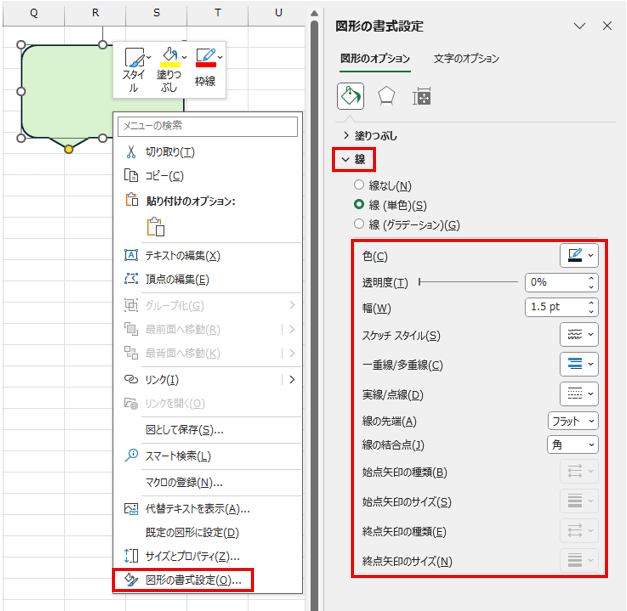The width and height of the screenshot is (627, 611).
Task: Choose テキストの編集(X) menu item
Action: pos(208,255)
